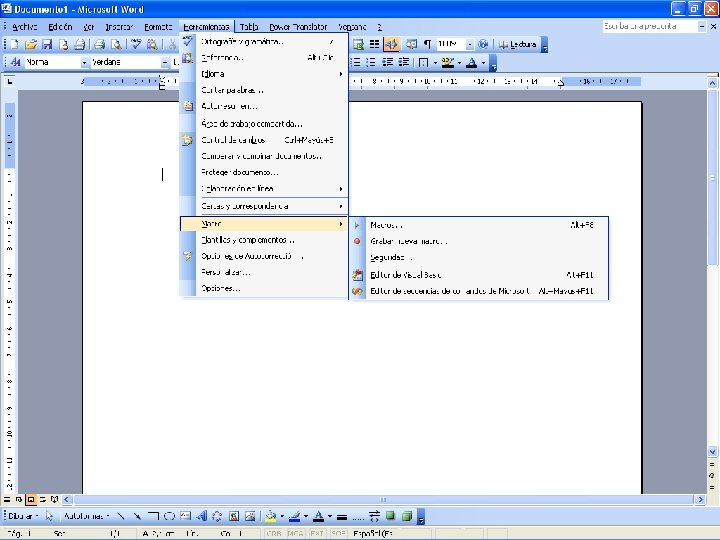This screenshot has height=540, width=720.
Task: Toggle Show/Hide paragraph marks icon
Action: click(x=427, y=45)
